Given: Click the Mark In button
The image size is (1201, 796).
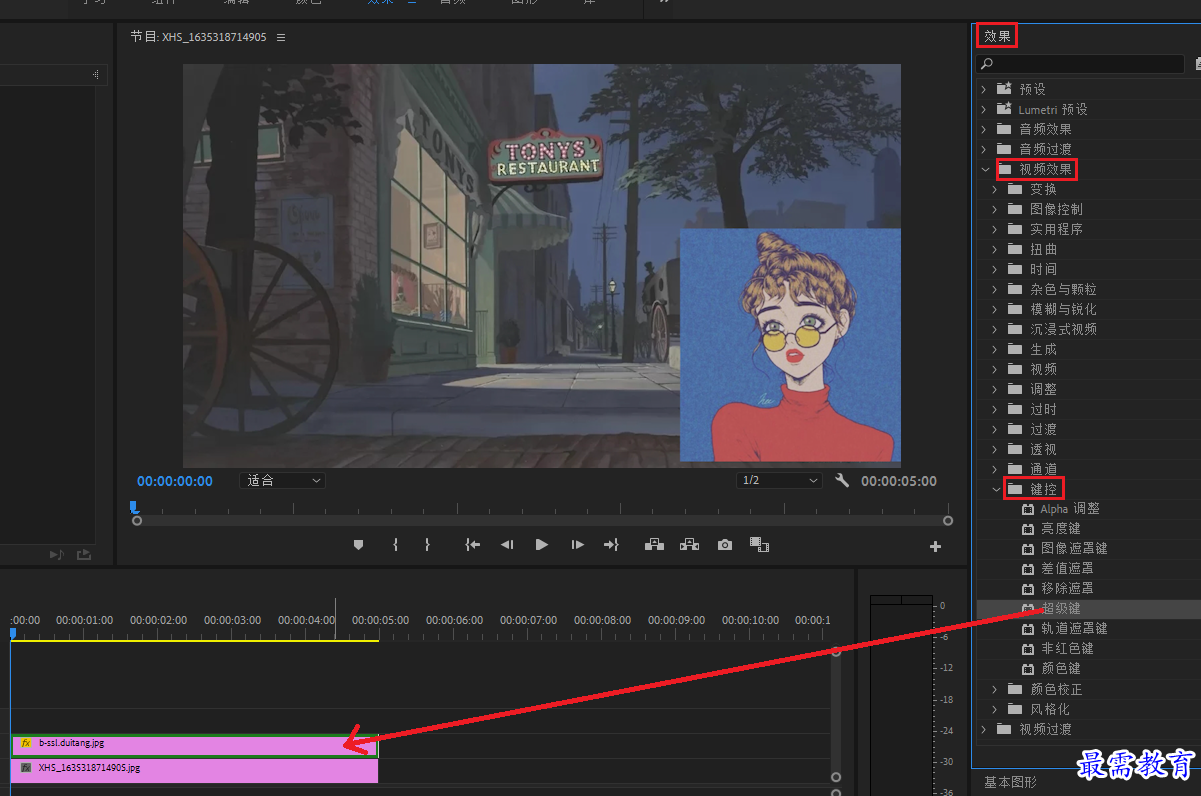Looking at the screenshot, I should coord(396,545).
